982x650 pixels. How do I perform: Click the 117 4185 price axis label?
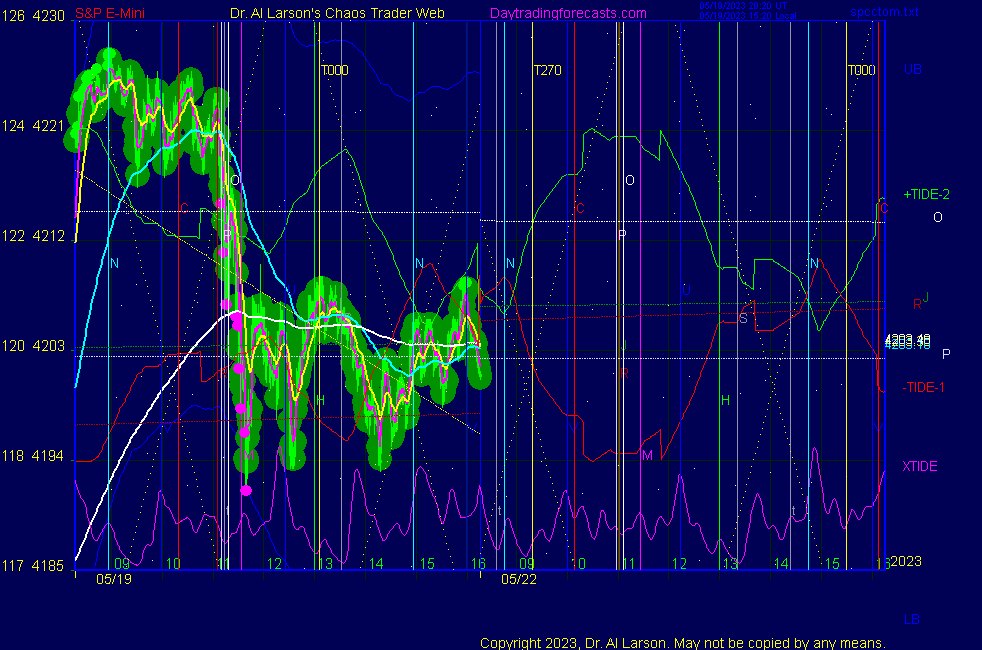33,565
